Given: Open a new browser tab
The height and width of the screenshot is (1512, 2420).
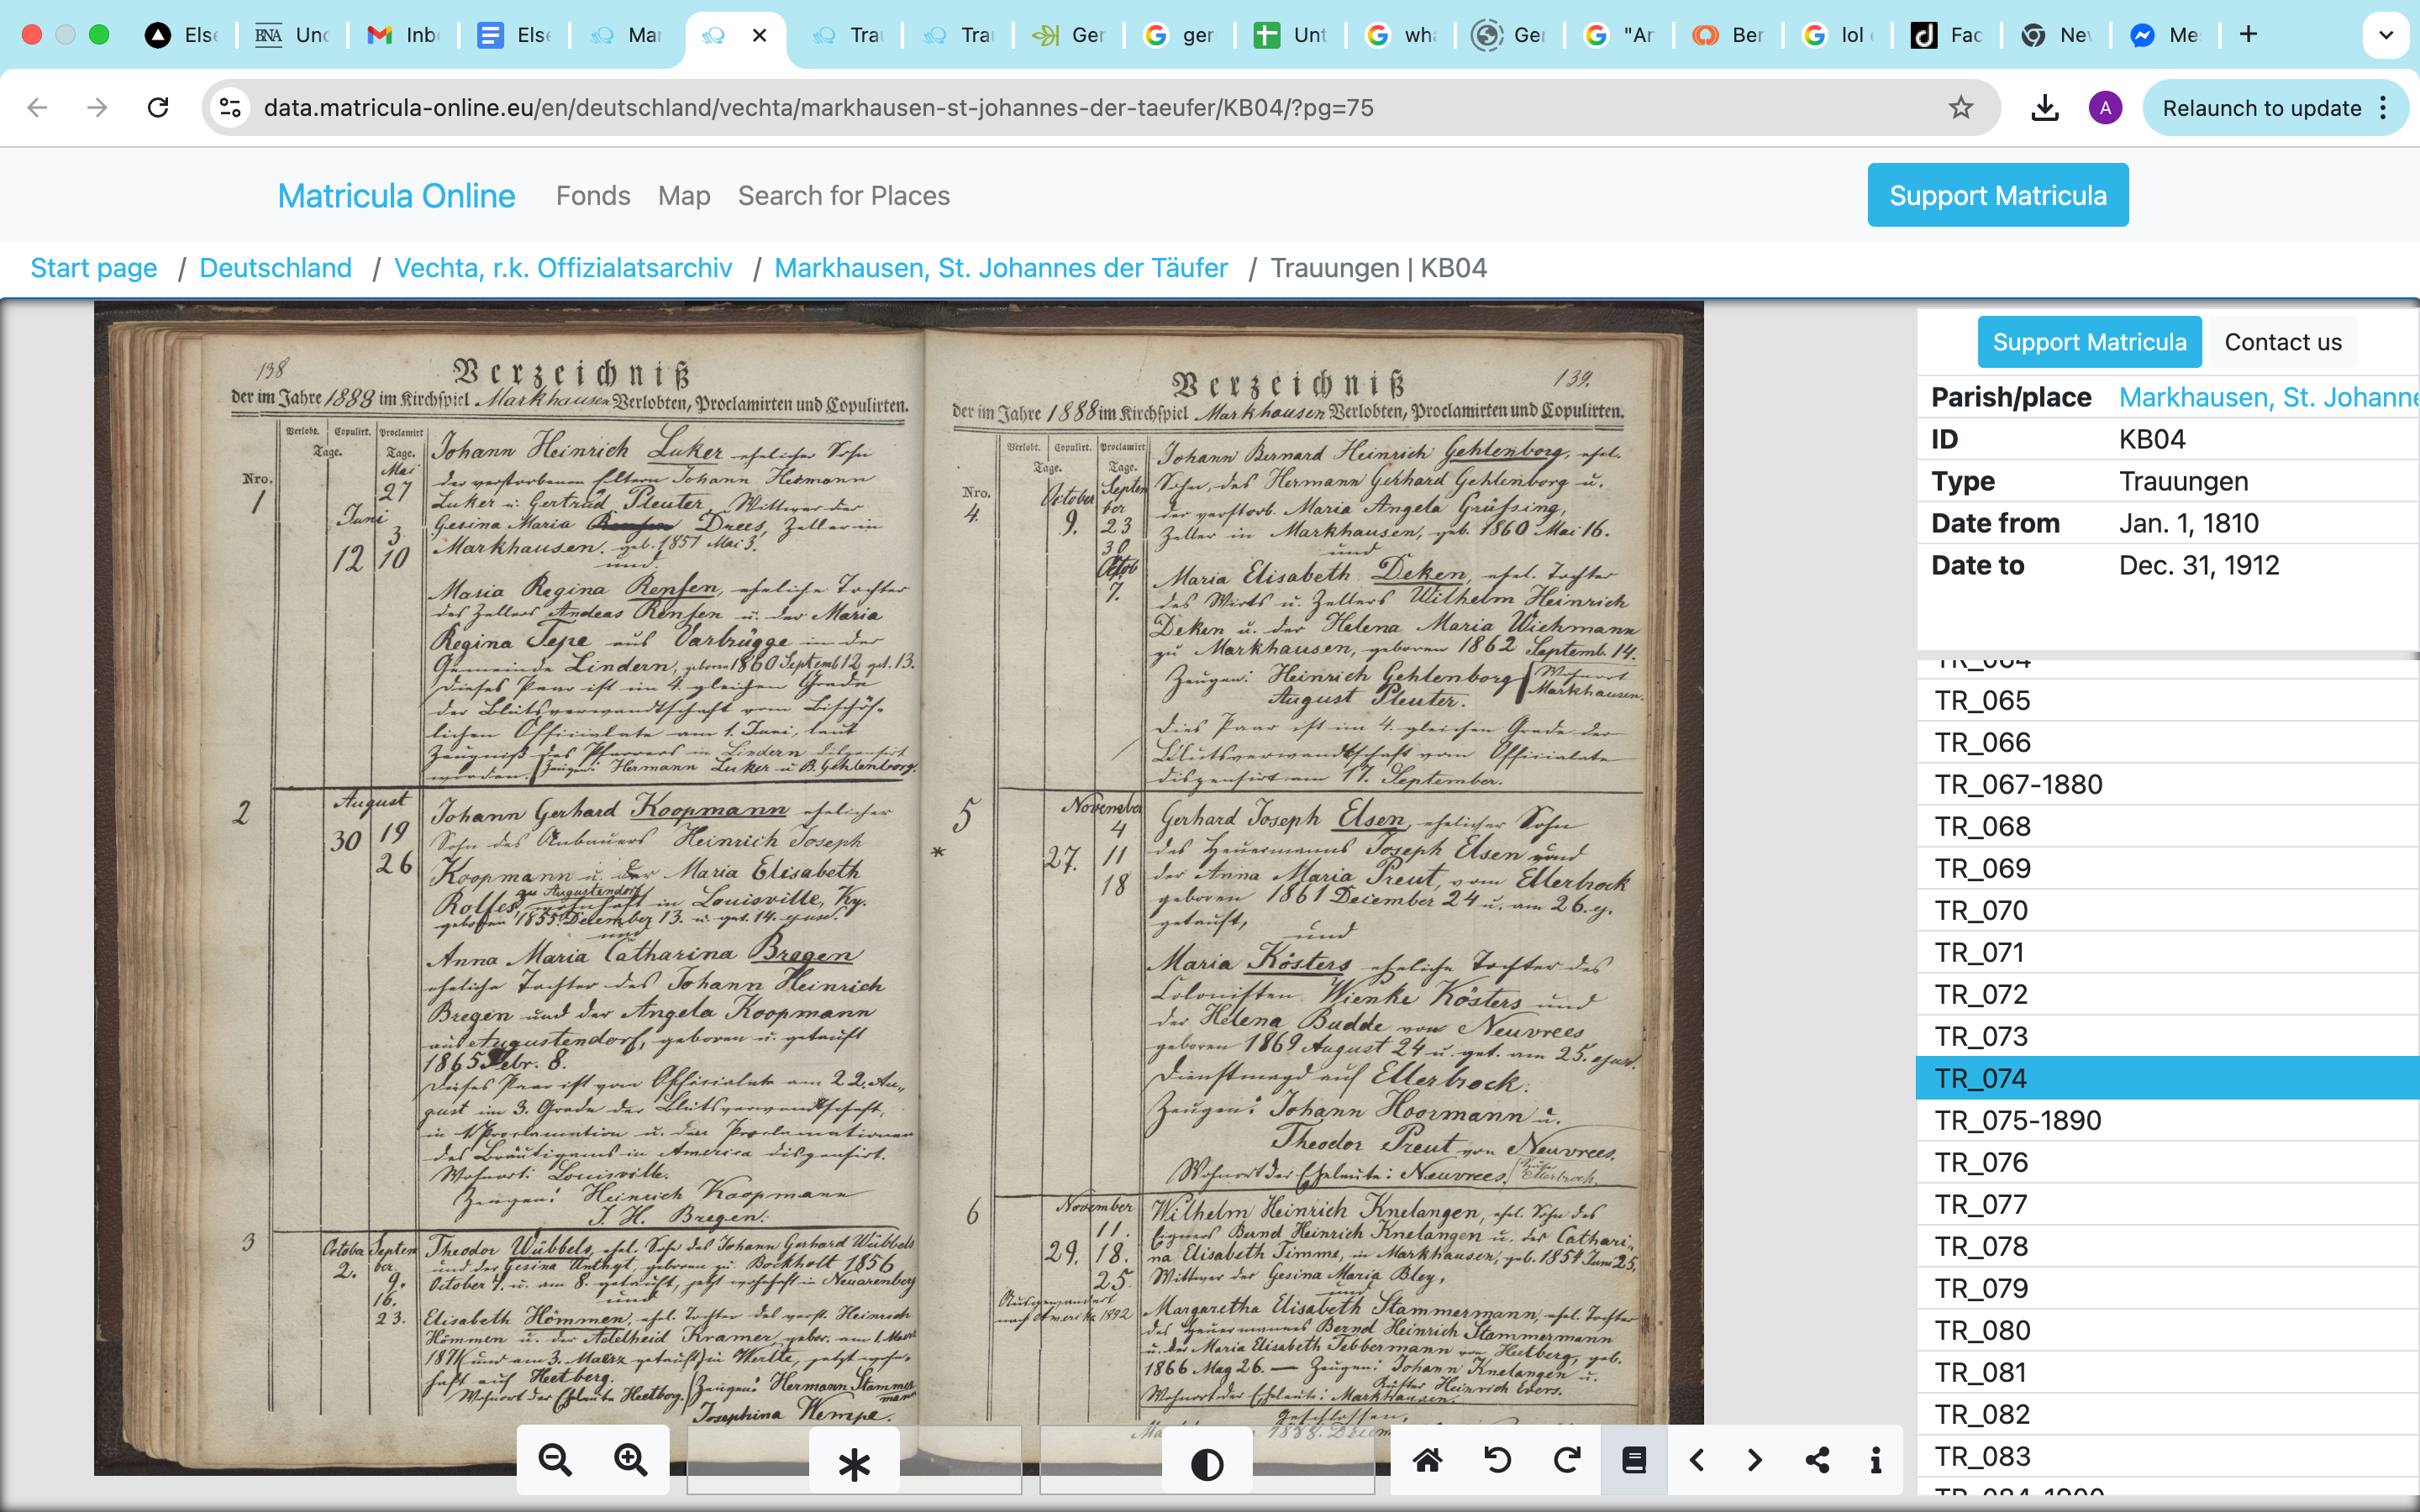Looking at the screenshot, I should (2248, 35).
